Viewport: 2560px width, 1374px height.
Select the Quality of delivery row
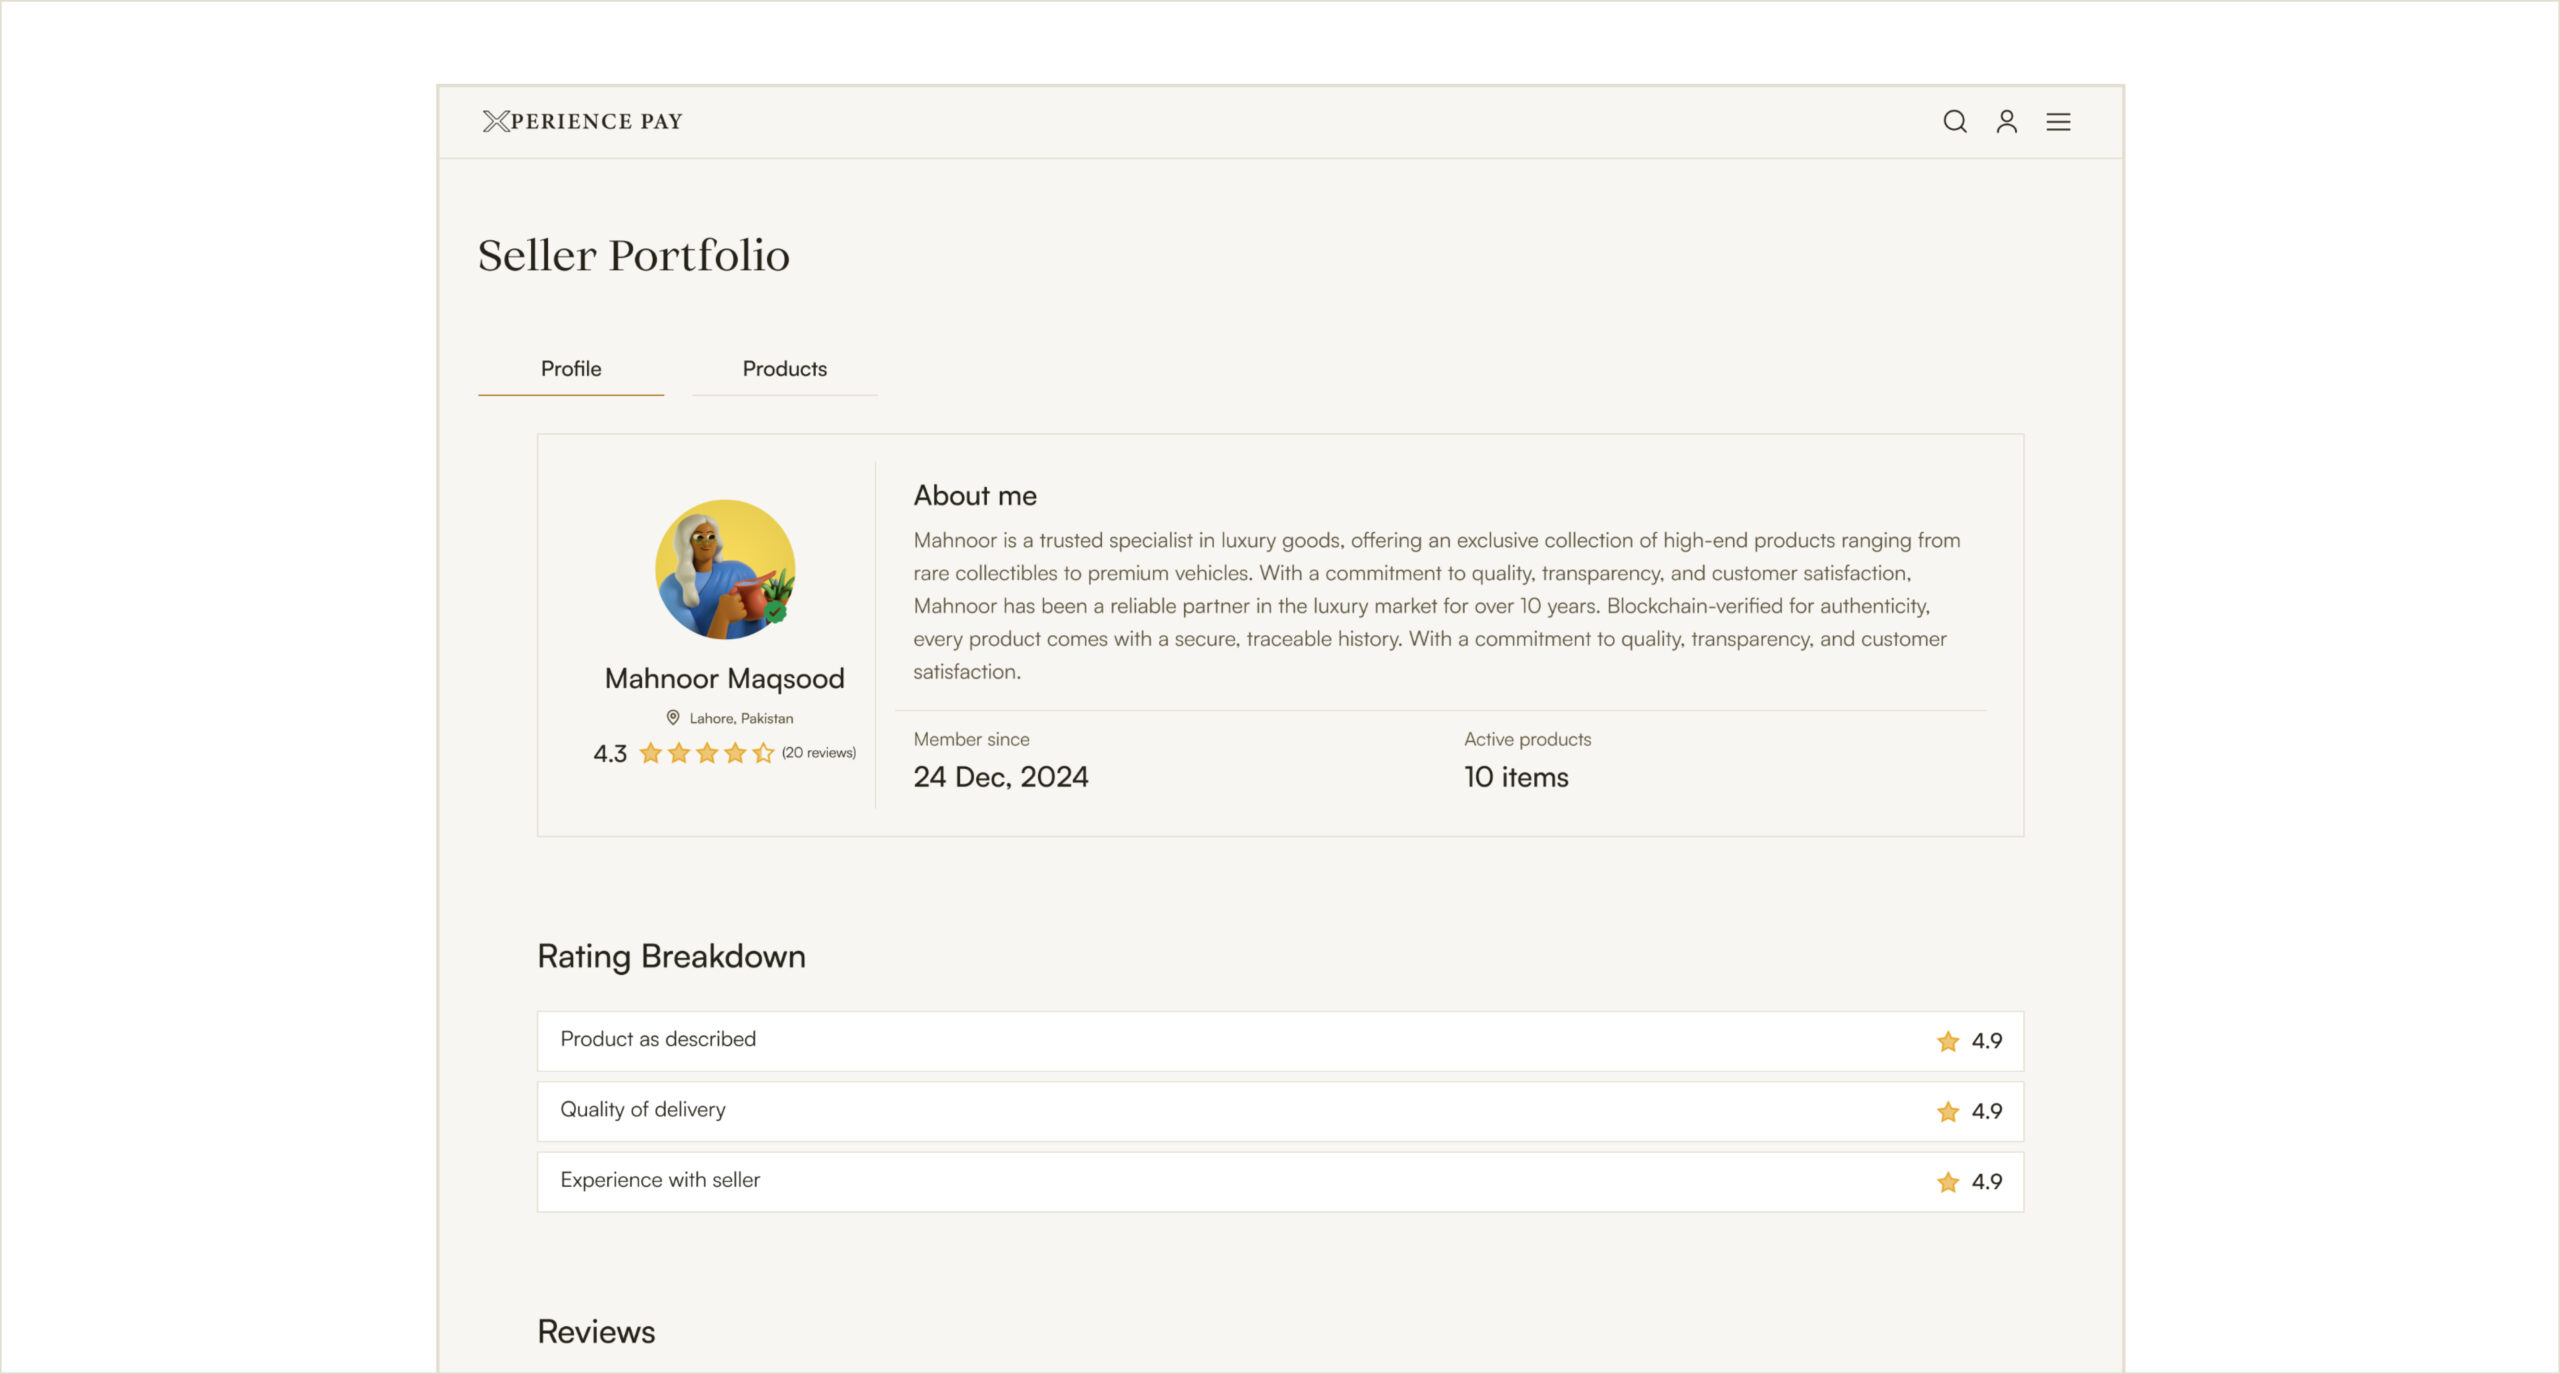(x=1279, y=1112)
